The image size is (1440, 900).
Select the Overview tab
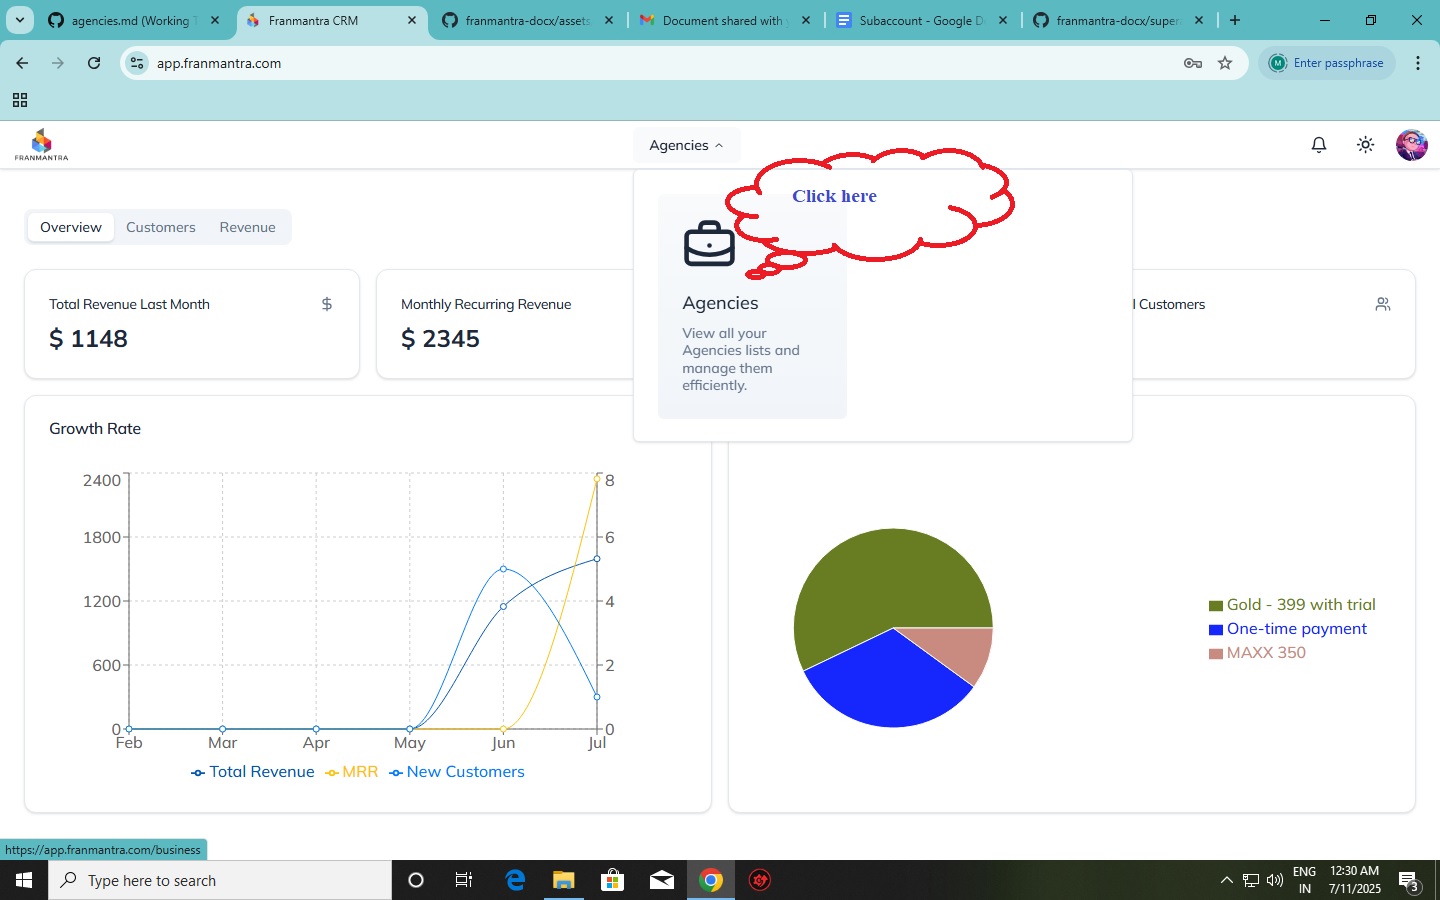(x=71, y=227)
